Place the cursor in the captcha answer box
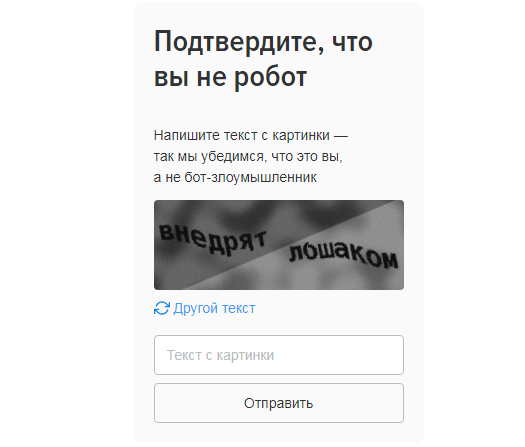 coord(279,355)
